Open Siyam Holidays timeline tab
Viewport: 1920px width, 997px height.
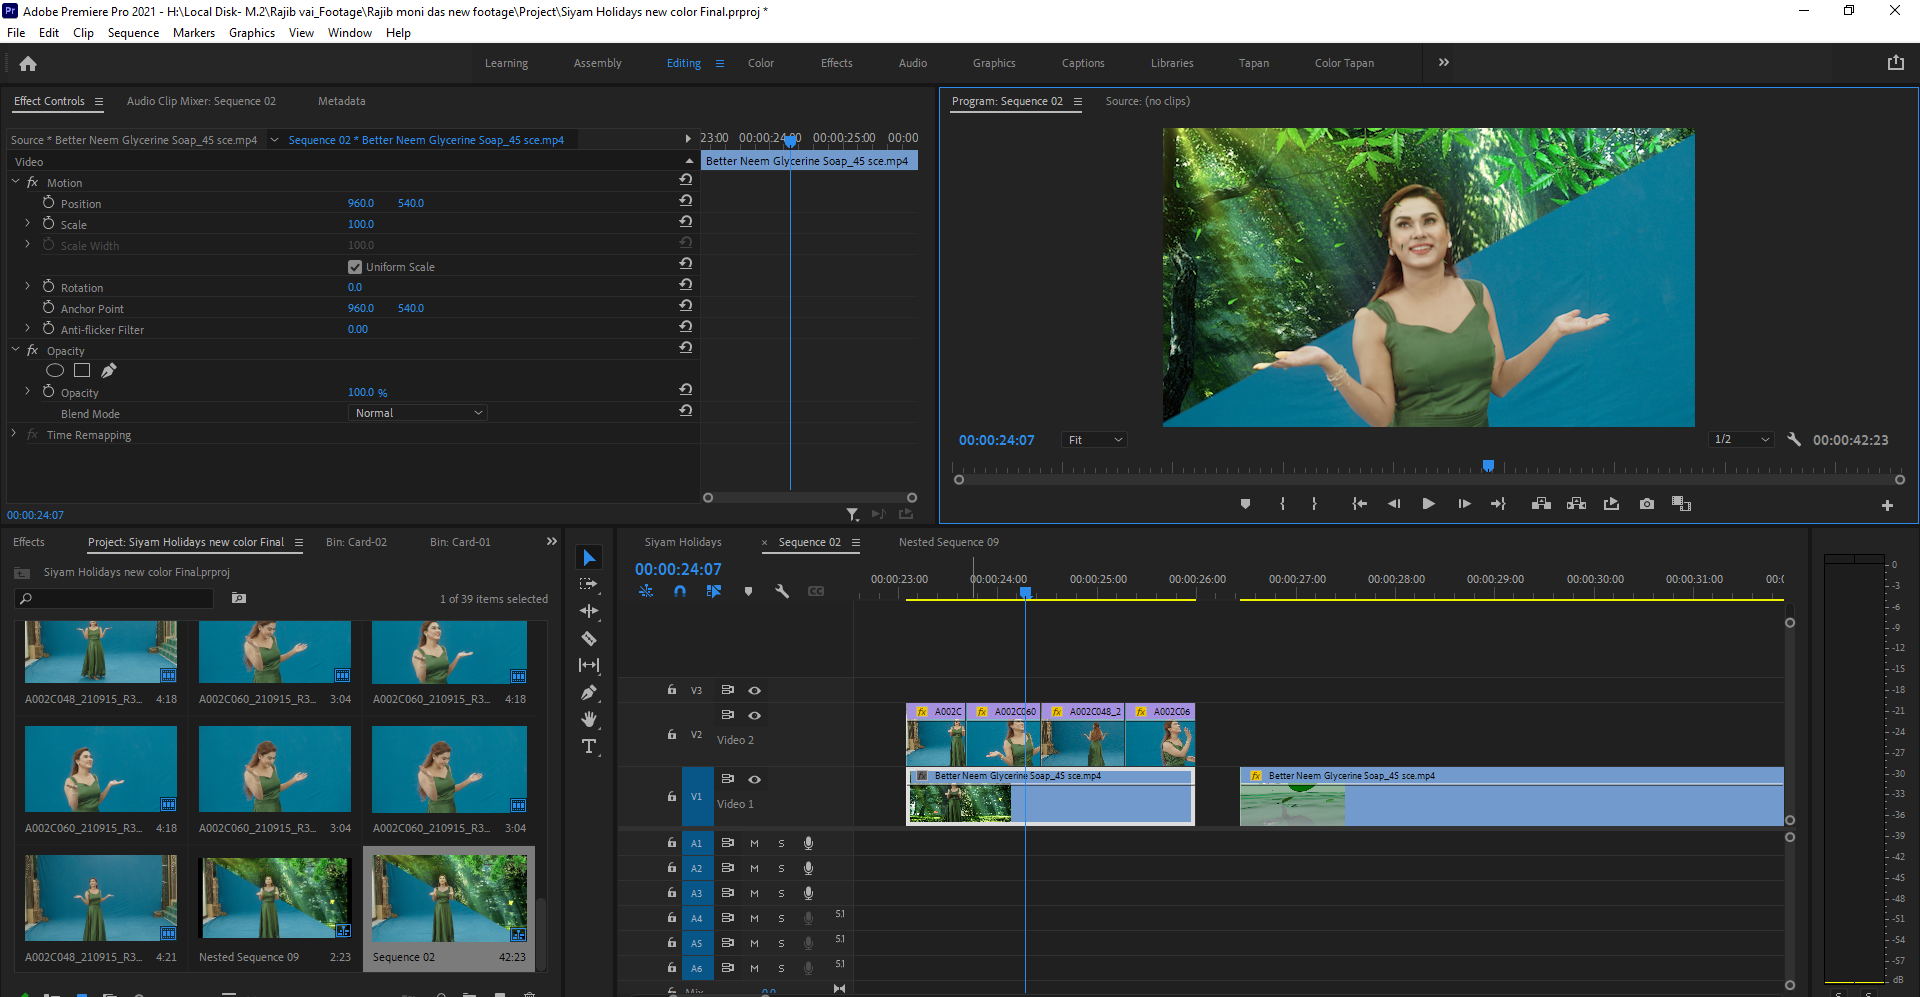pos(683,542)
